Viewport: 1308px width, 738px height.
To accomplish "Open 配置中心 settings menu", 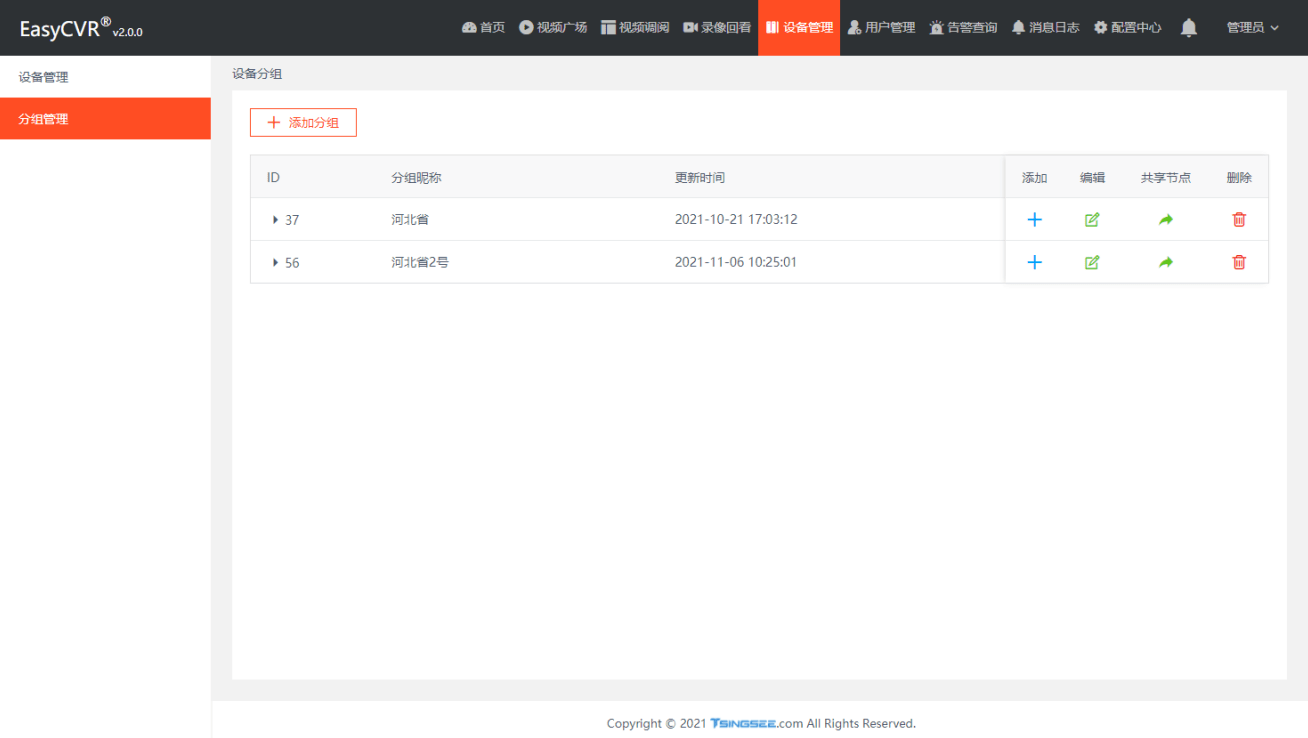I will [1127, 28].
